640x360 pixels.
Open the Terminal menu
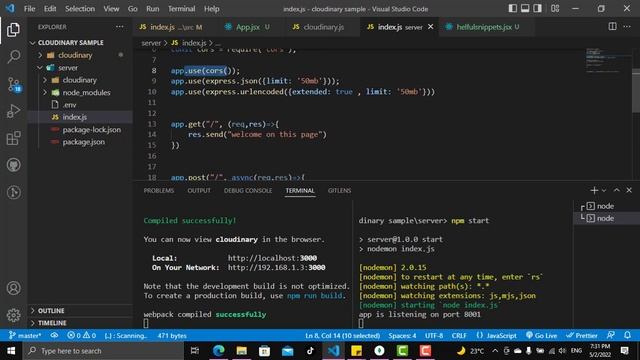click(x=182, y=9)
